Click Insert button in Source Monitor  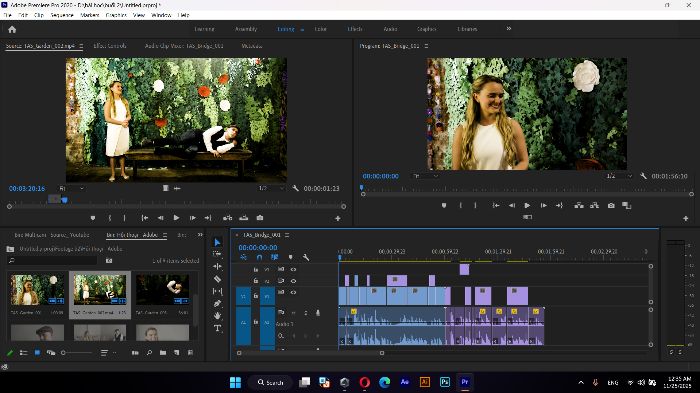coord(227,218)
